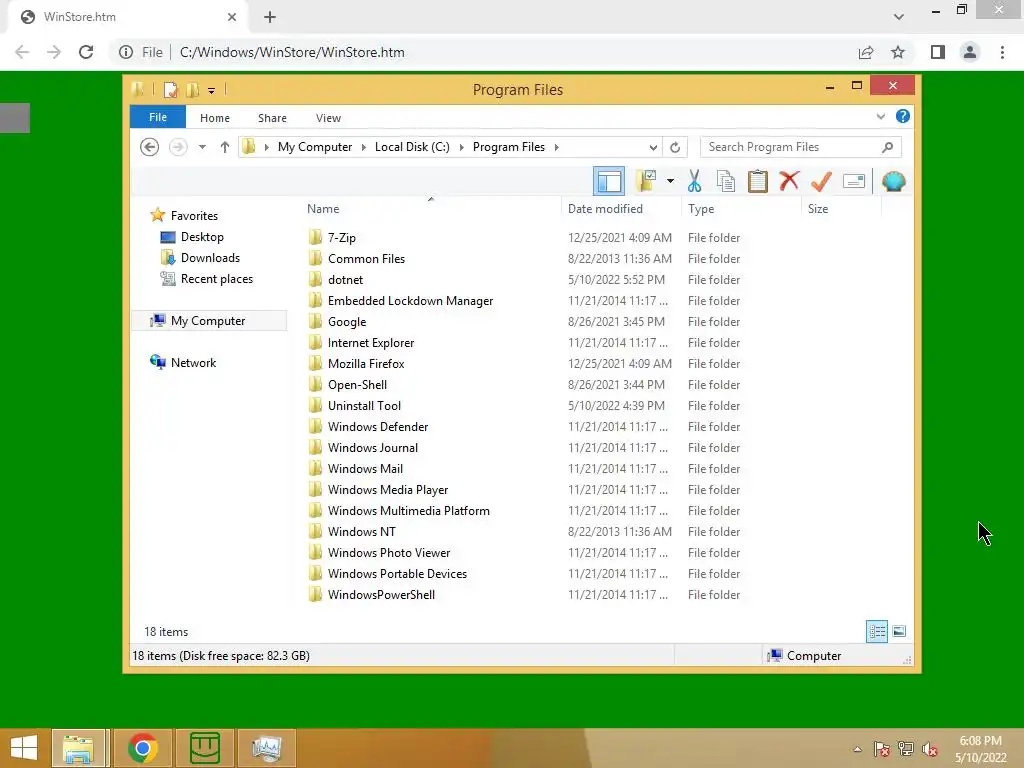Open the Share ribbon tab

pyautogui.click(x=272, y=118)
